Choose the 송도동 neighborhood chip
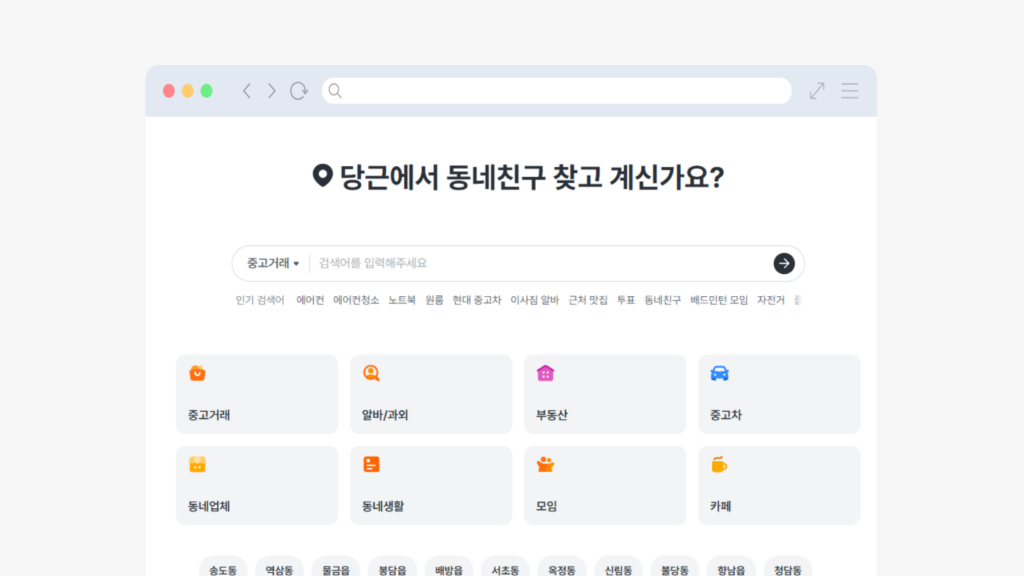 click(x=223, y=568)
